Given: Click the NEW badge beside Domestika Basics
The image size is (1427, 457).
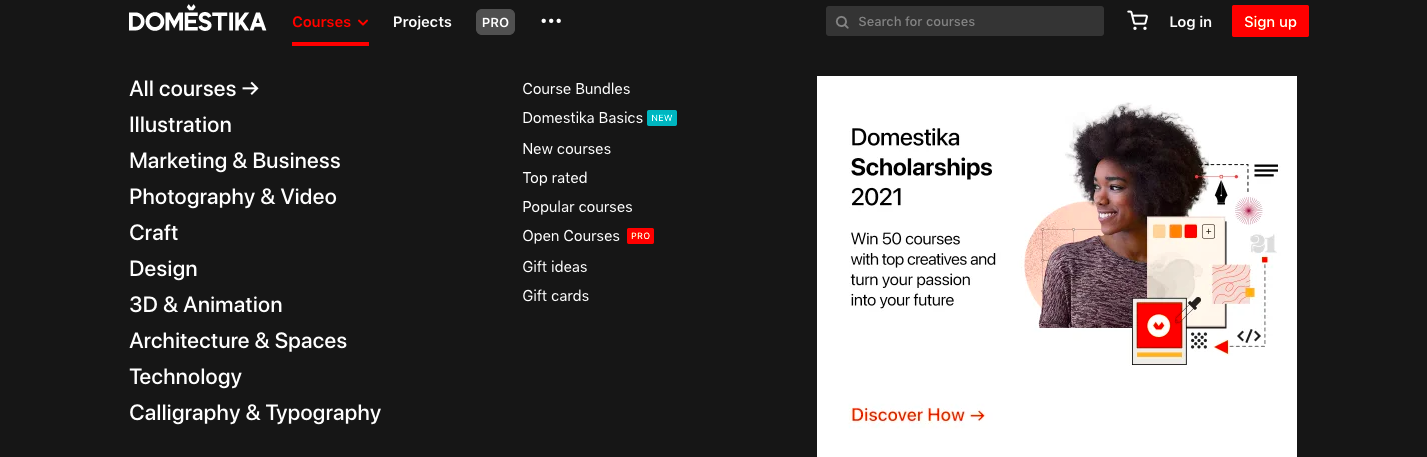Looking at the screenshot, I should tap(662, 118).
